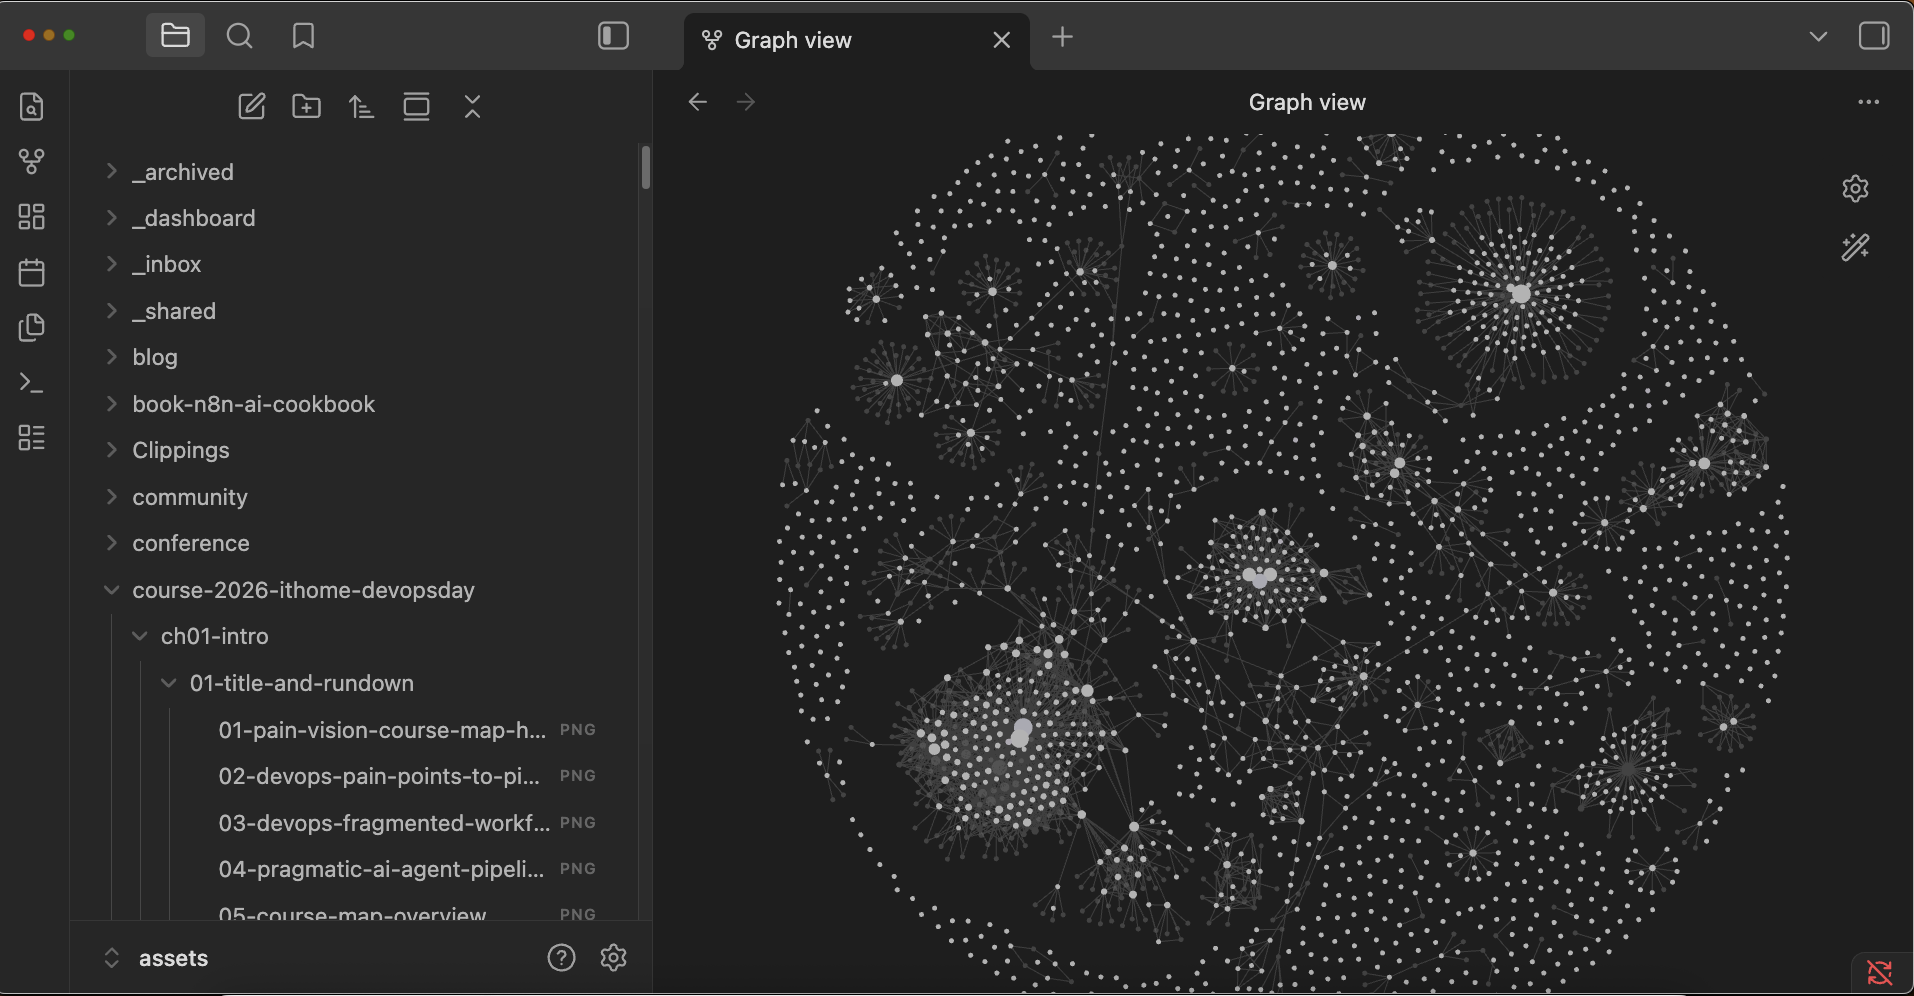Screen dimensions: 1914x996
Task: Click the file explorer scrollbar thumb
Action: (x=646, y=167)
